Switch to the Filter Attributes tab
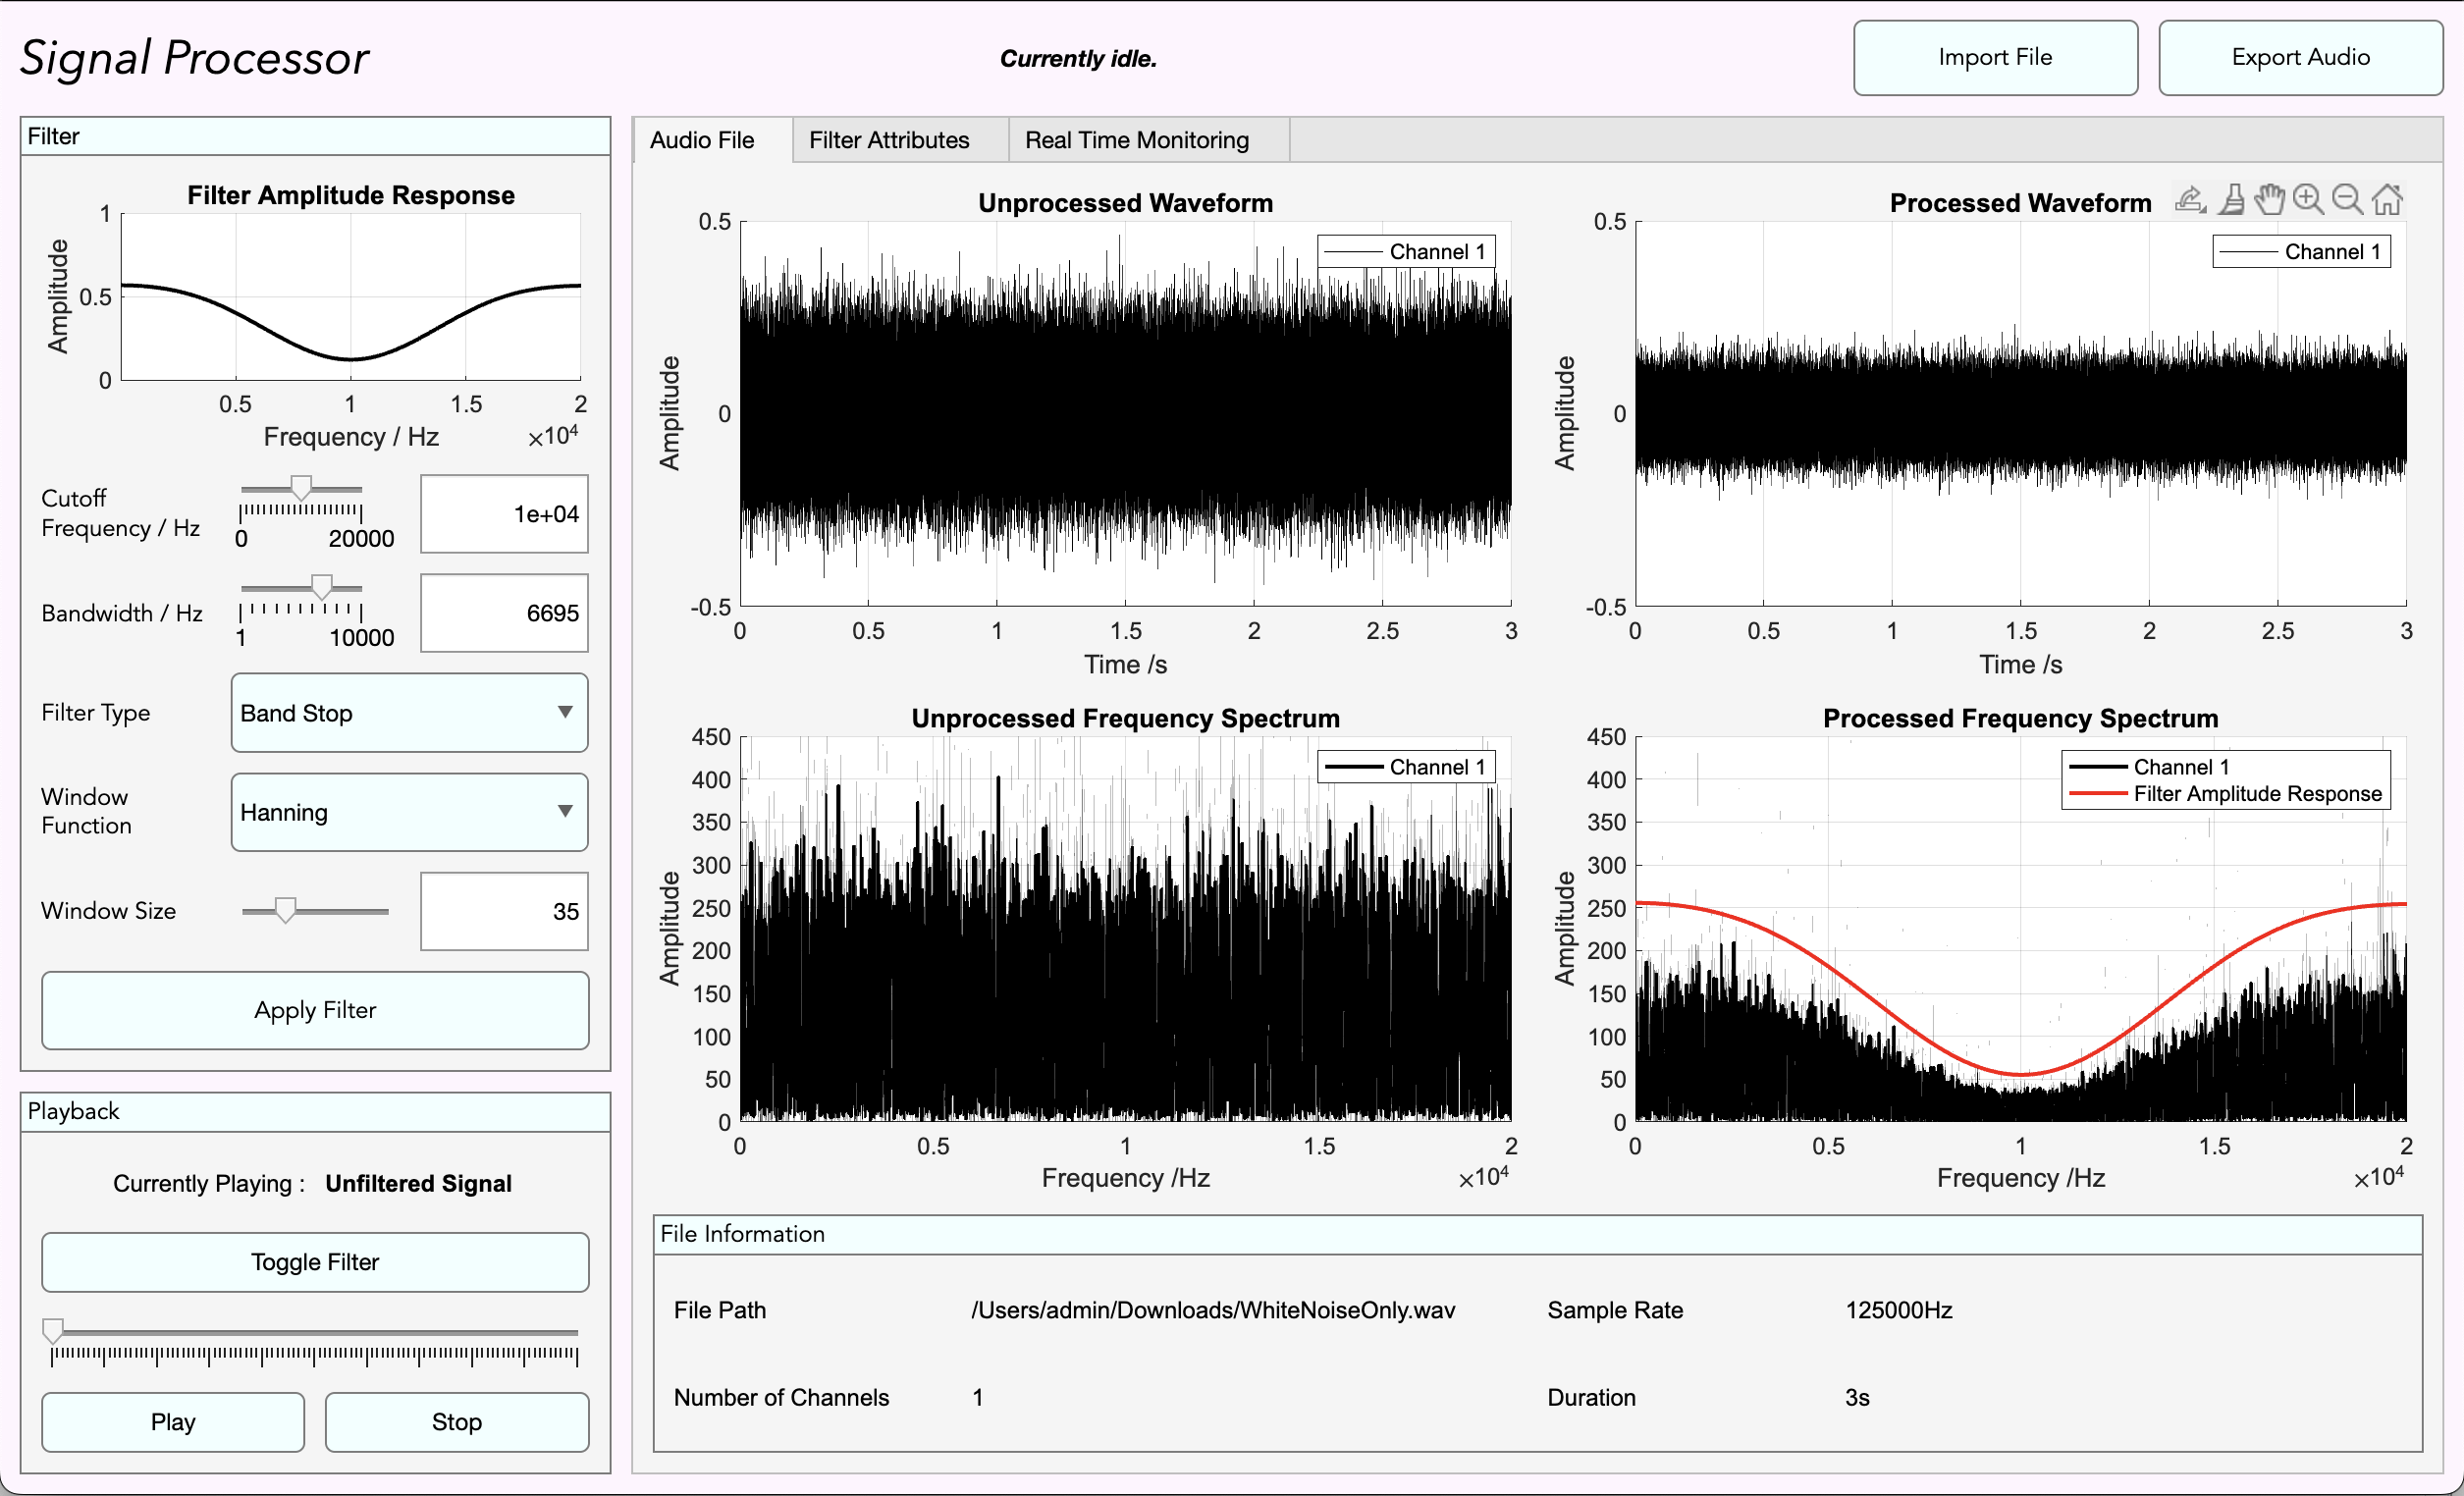2464x1496 pixels. coord(888,140)
